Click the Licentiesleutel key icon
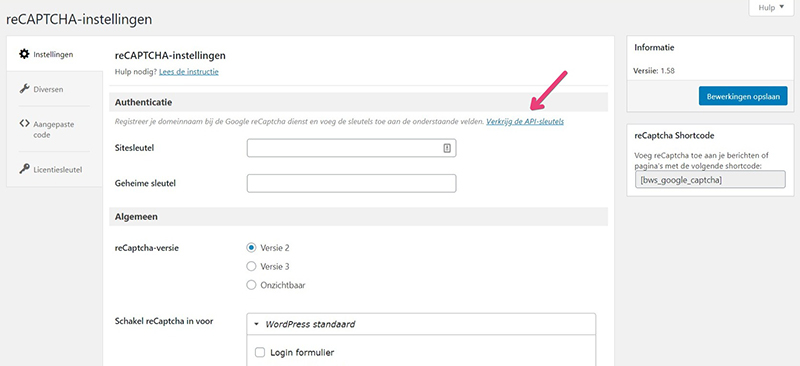 point(24,169)
